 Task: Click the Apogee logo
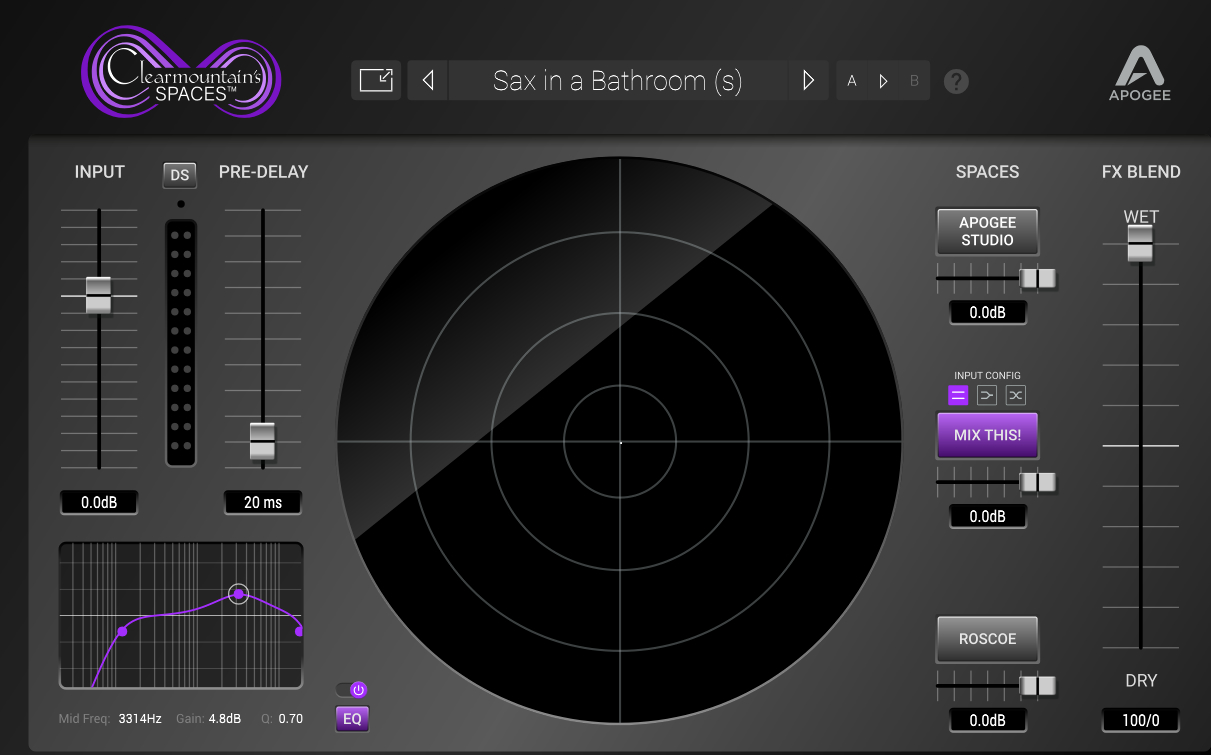coord(1139,73)
